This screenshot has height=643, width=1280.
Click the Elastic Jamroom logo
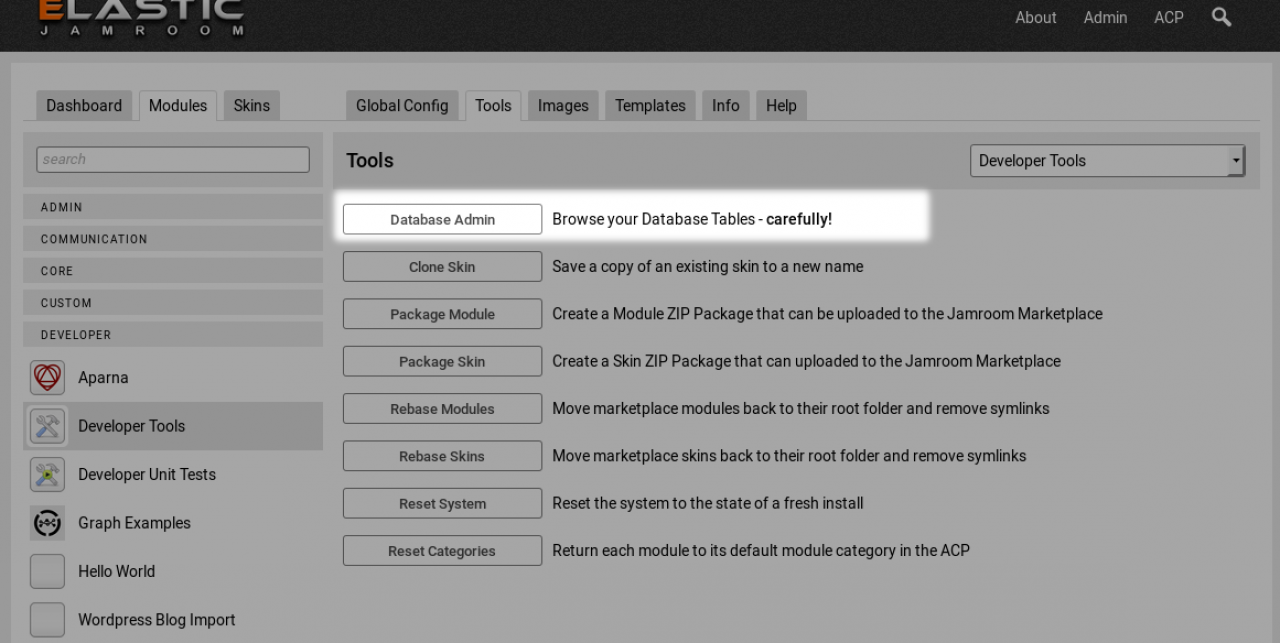[x=141, y=18]
